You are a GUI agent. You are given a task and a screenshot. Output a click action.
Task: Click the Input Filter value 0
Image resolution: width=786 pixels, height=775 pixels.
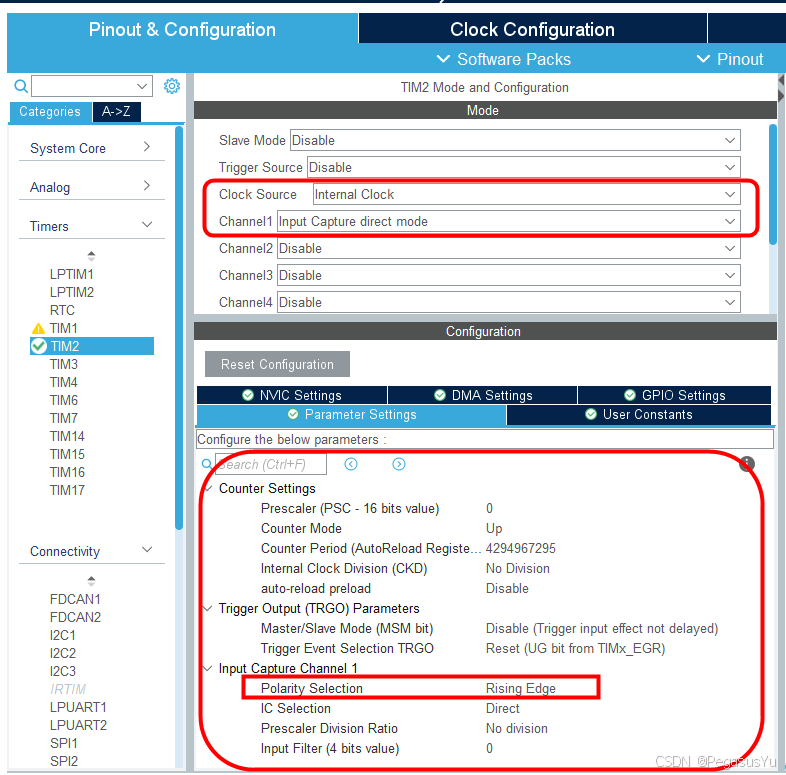[489, 749]
